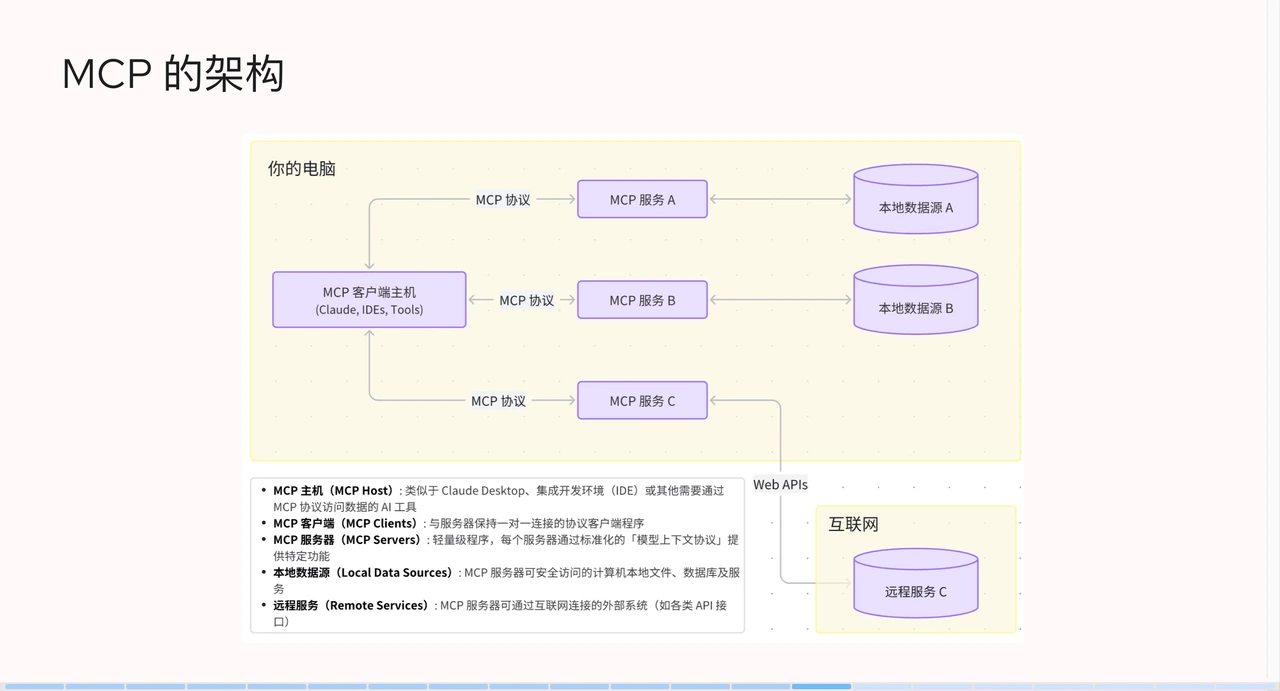Click the "MCP 主机（MCP Host）" bullet heading
1280x691 pixels.
coord(335,491)
